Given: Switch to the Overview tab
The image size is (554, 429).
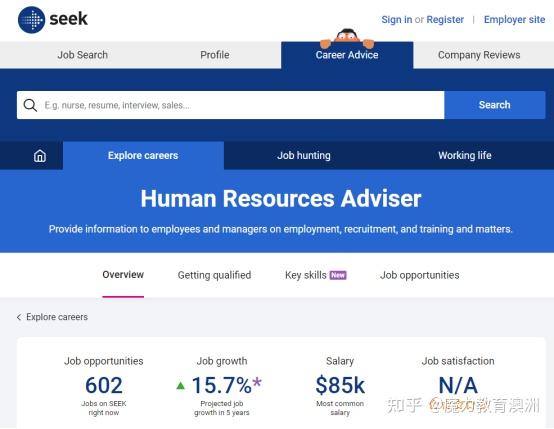Looking at the screenshot, I should (123, 275).
